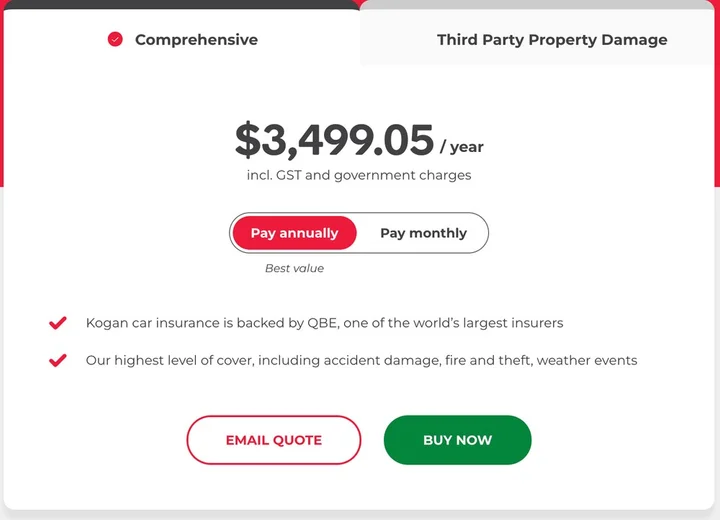Click the $3,499.05 price amount

point(334,141)
